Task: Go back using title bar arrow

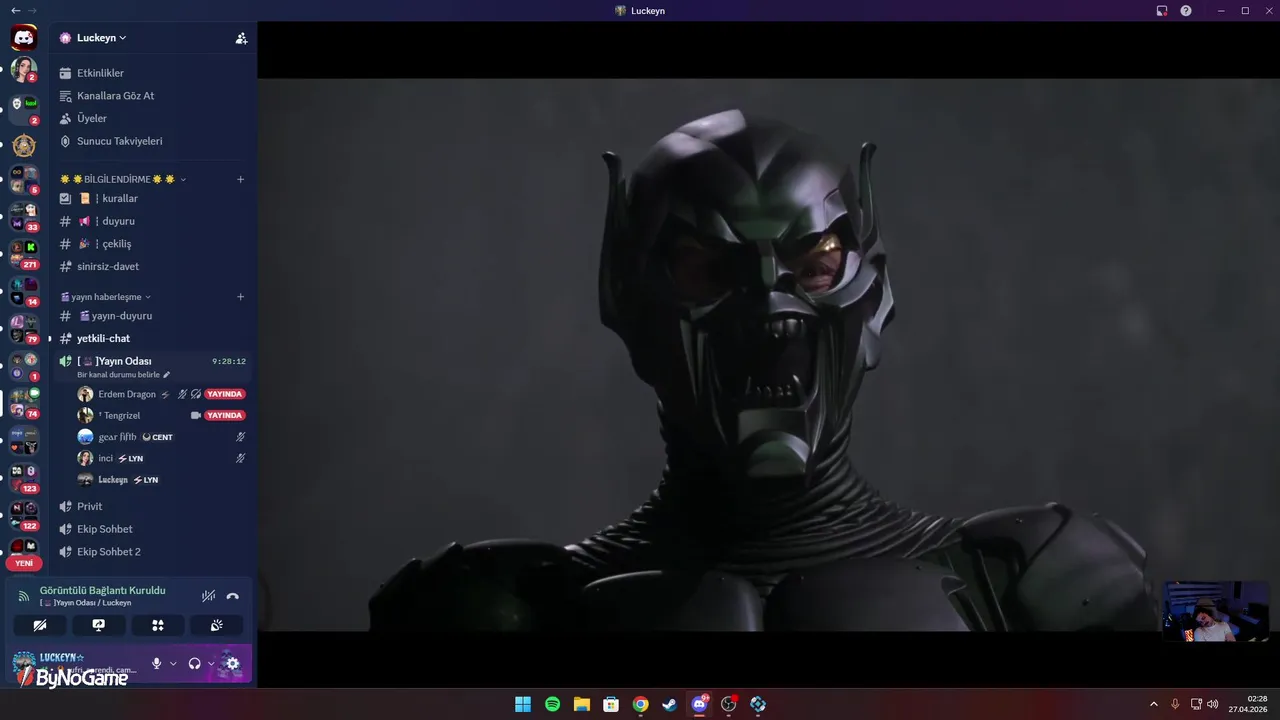Action: (x=14, y=11)
